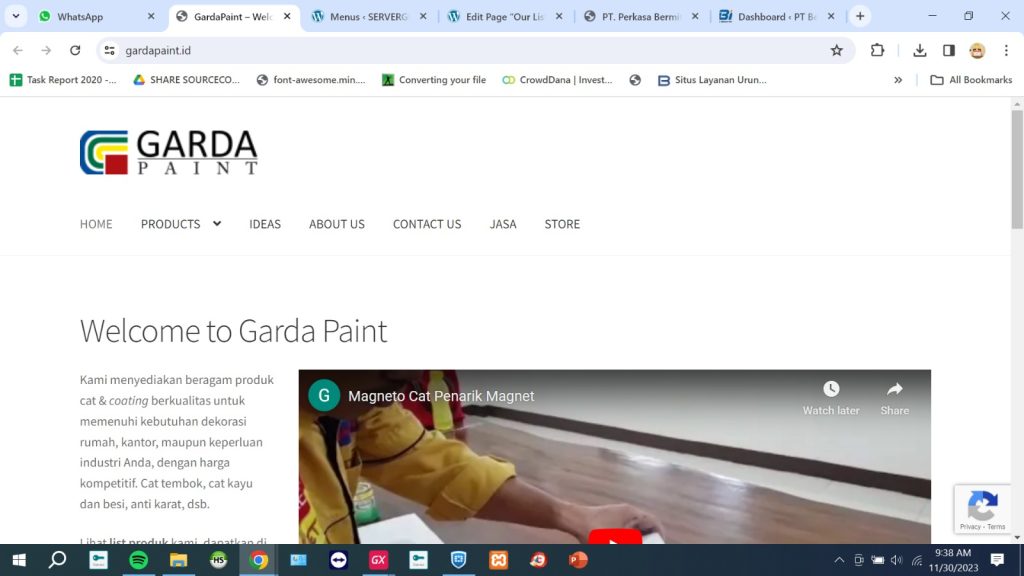
Task: Expand the hidden bookmarks overflow chevron
Action: [x=898, y=80]
